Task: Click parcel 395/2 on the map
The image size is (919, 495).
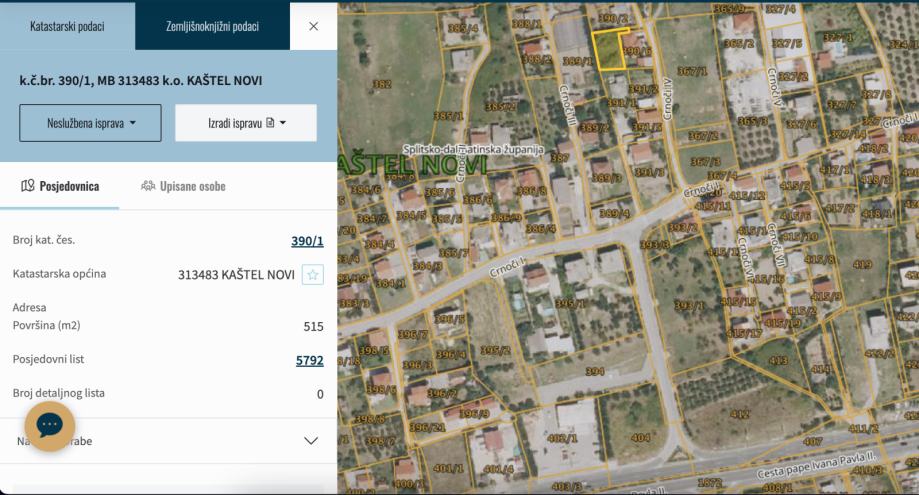Action: pyautogui.click(x=495, y=350)
